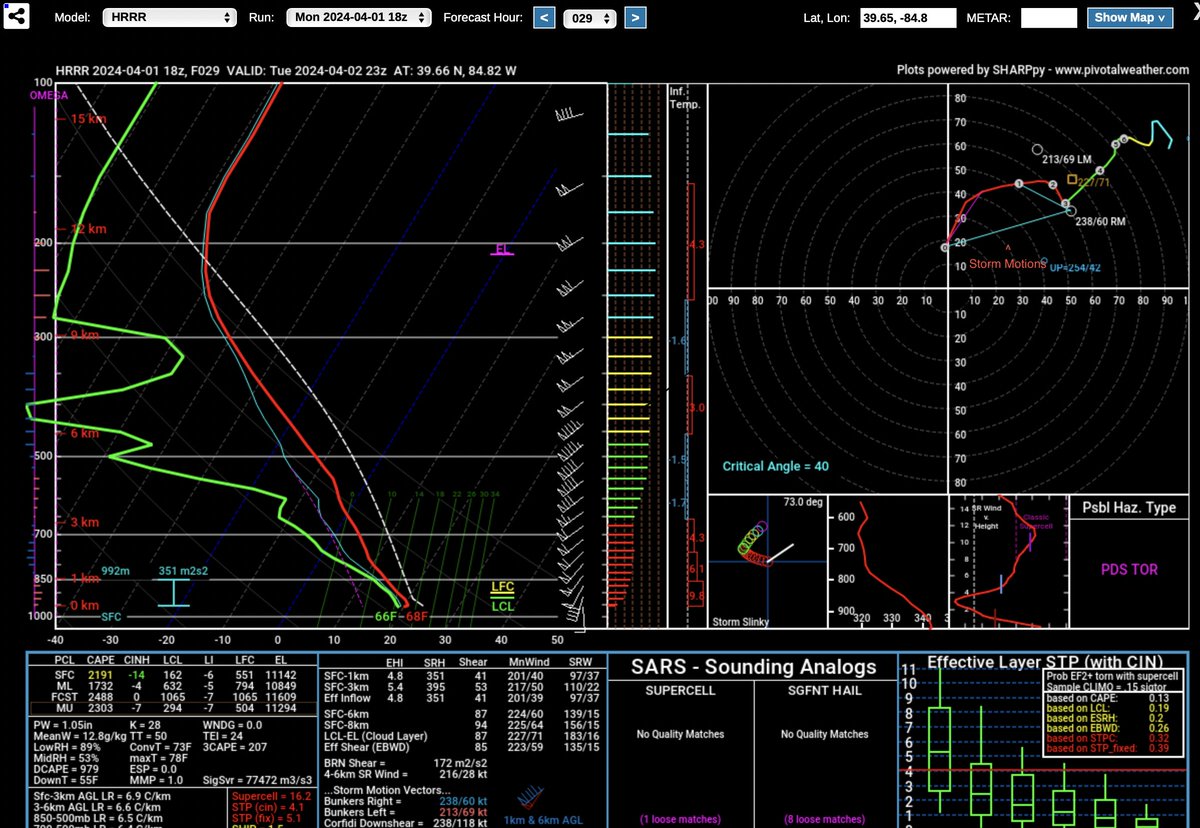
Task: Advance to the next forecast hour
Action: (635, 18)
